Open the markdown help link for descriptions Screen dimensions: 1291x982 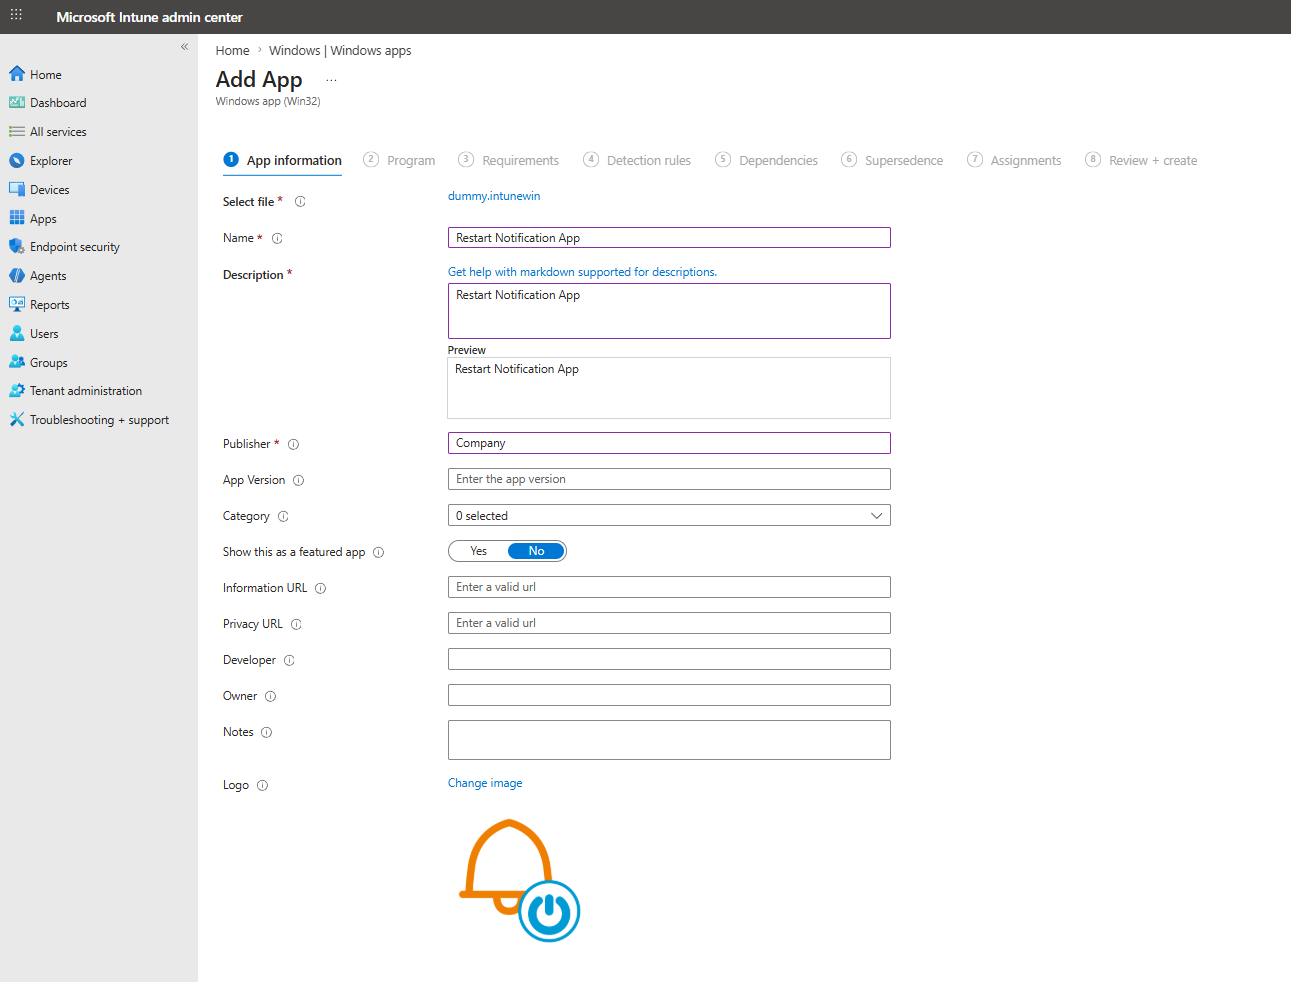[x=582, y=271]
